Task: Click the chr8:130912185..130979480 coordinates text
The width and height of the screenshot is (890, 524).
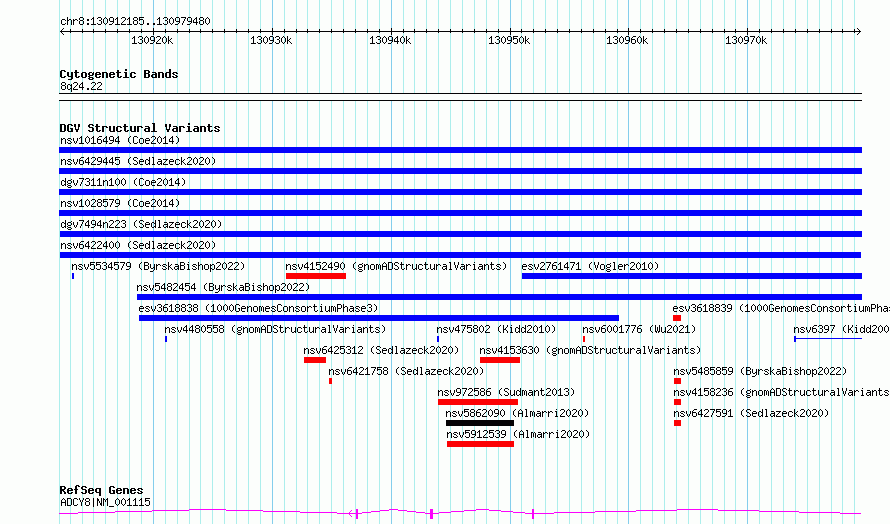Action: click(x=135, y=21)
